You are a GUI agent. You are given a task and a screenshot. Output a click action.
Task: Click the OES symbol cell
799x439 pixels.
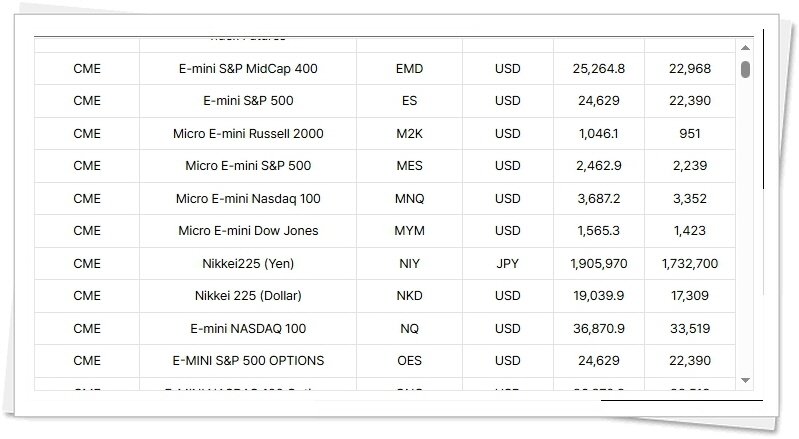(409, 361)
